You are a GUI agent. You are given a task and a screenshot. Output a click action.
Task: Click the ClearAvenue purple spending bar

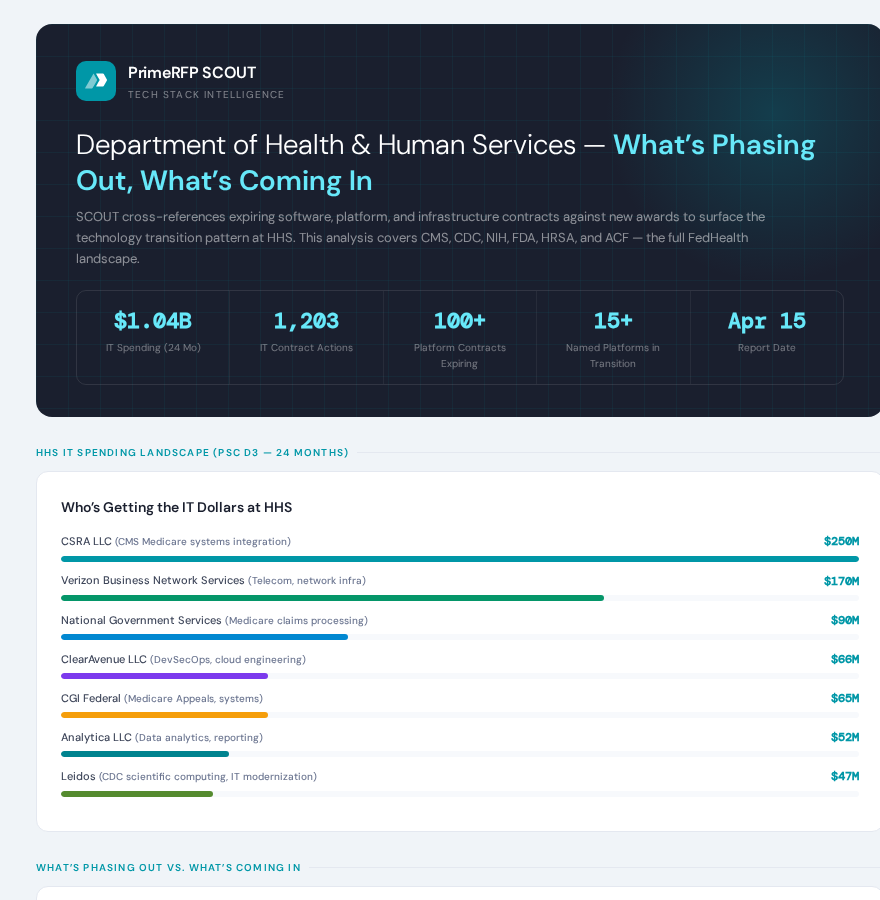point(164,676)
